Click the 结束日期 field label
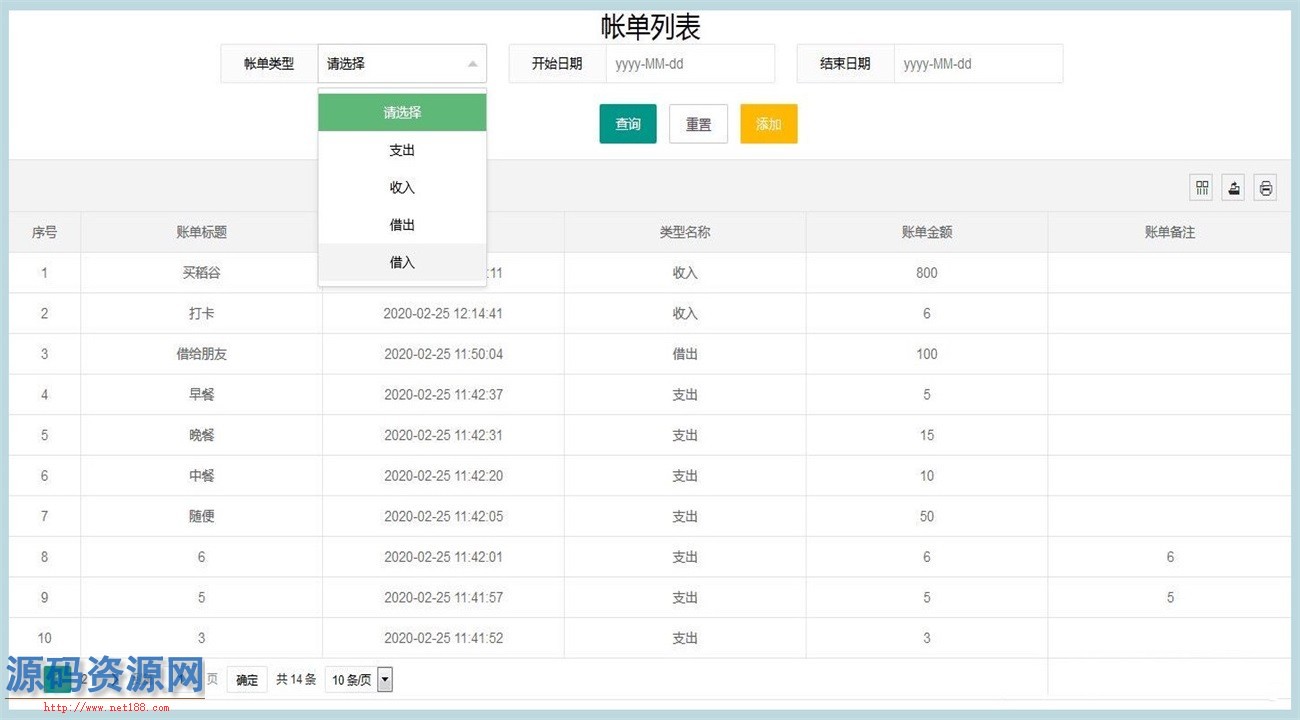Viewport: 1300px width, 720px height. click(845, 63)
